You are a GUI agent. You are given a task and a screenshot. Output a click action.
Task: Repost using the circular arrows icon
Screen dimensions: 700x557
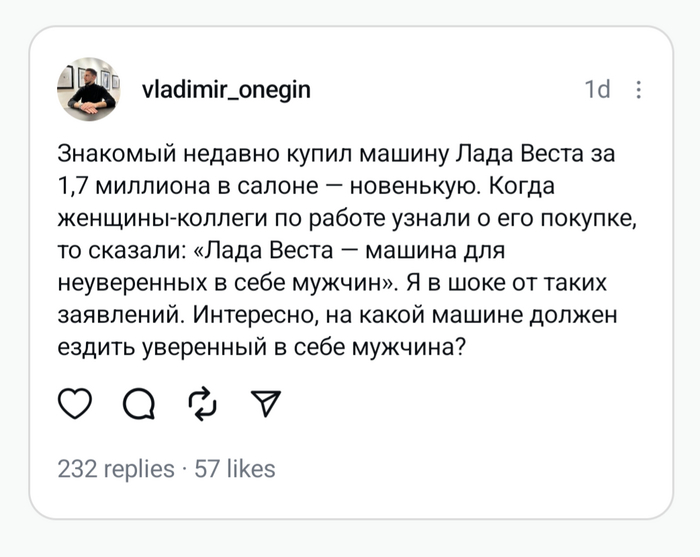tap(202, 402)
